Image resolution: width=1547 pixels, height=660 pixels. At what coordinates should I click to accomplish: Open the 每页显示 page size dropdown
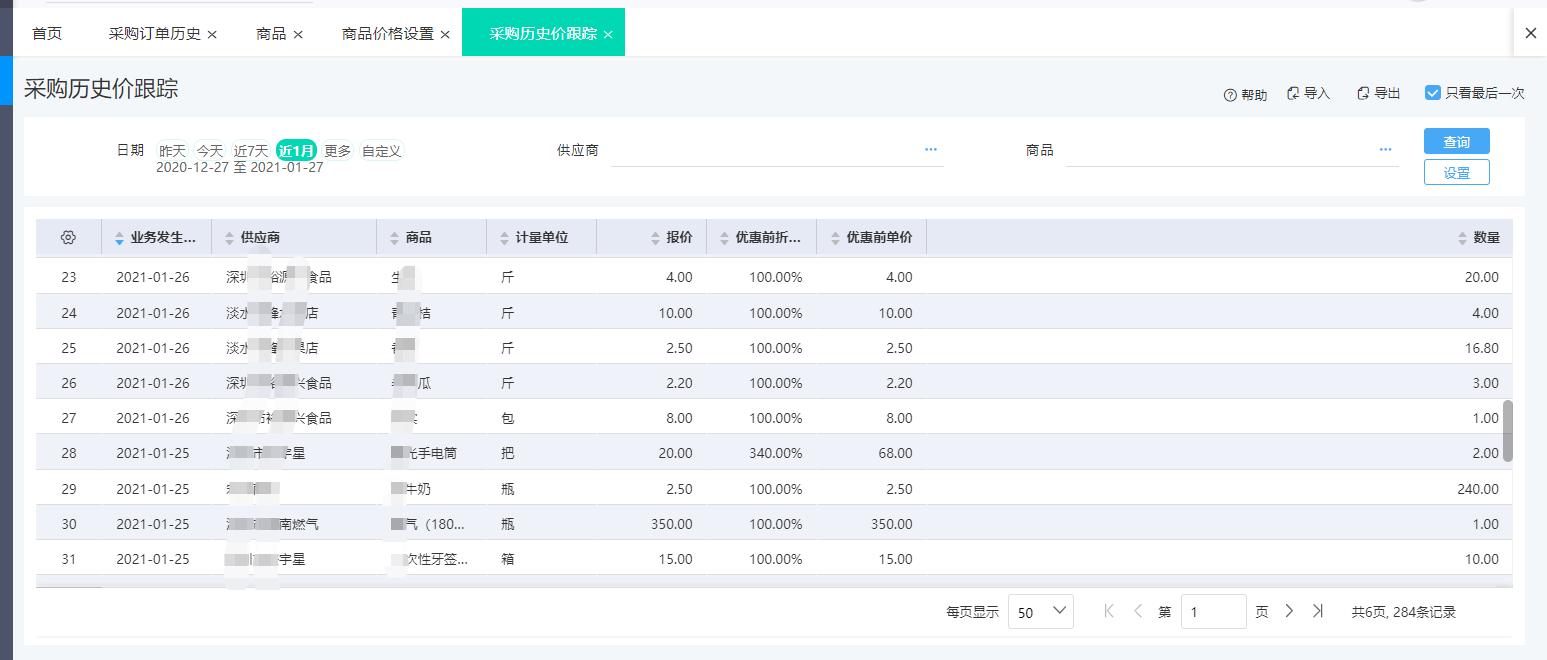click(x=1040, y=611)
